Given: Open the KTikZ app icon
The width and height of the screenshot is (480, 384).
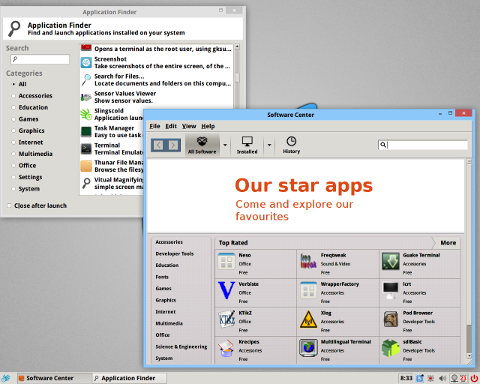Looking at the screenshot, I should tap(227, 319).
